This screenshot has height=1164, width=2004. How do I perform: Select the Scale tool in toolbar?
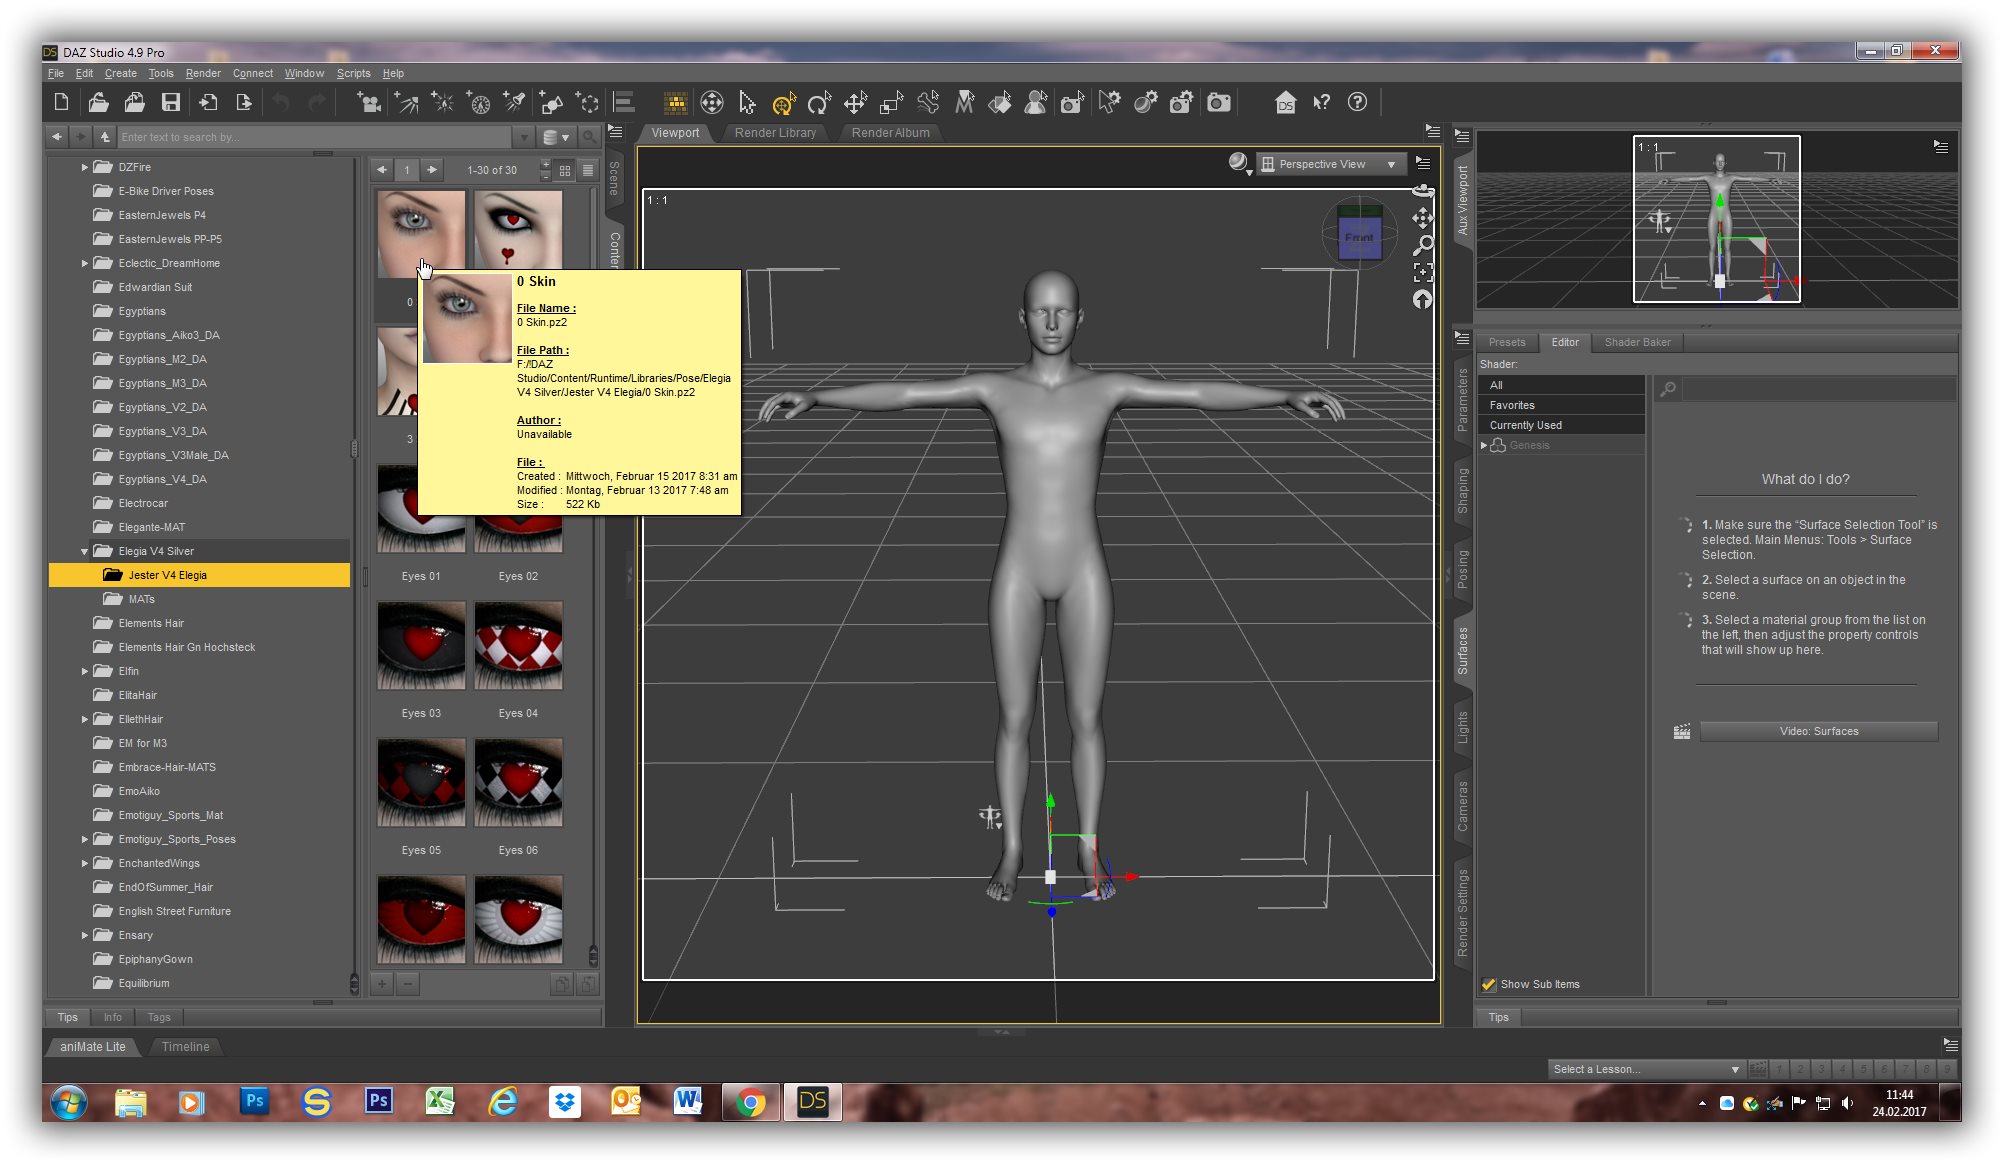coord(891,103)
